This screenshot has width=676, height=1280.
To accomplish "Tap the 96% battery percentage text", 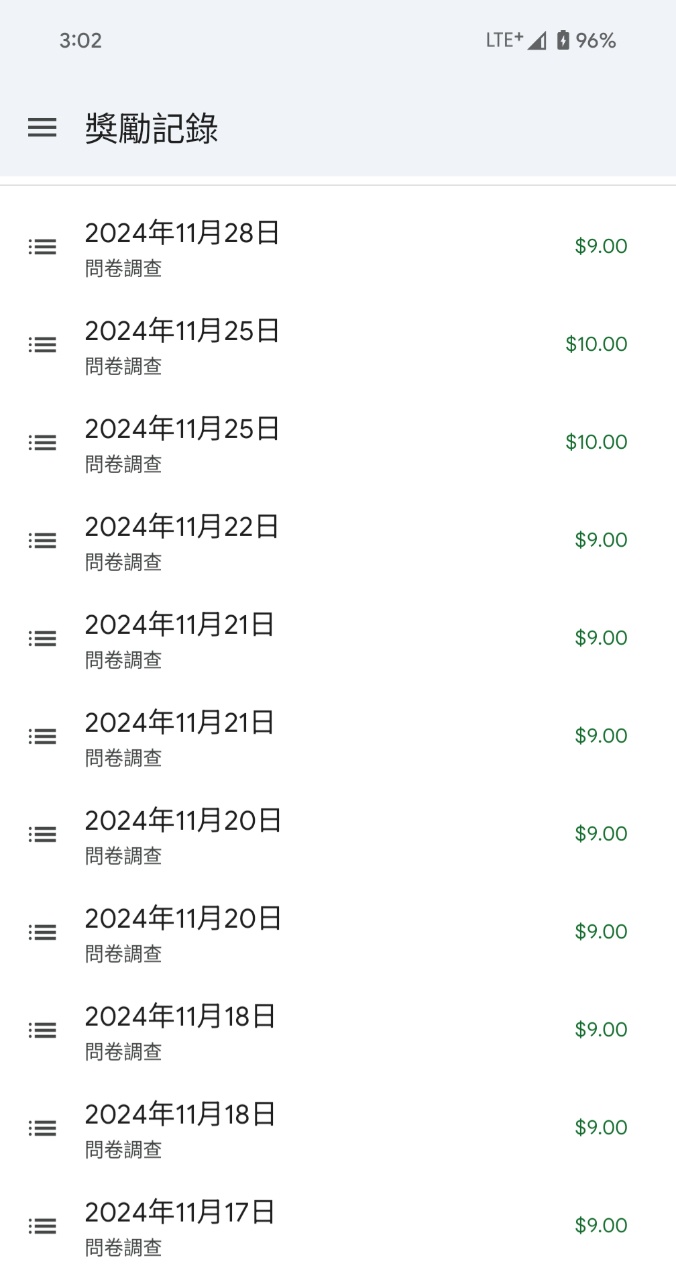I will (596, 41).
